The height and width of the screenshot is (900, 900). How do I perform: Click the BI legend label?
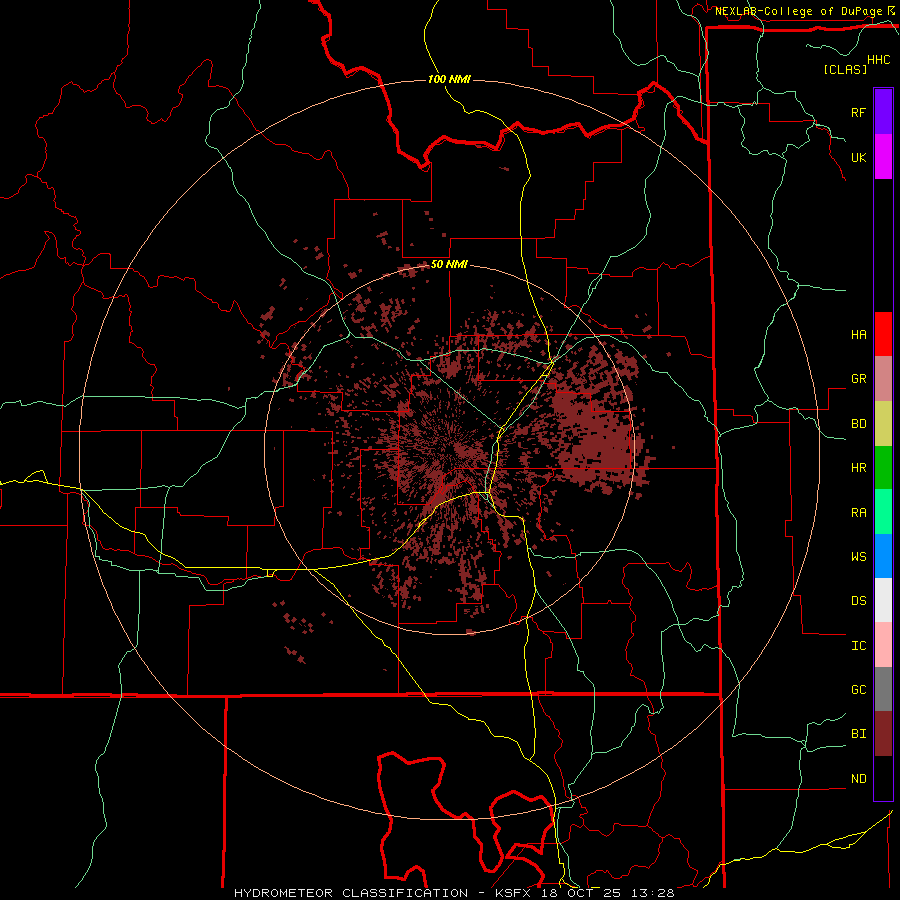858,734
